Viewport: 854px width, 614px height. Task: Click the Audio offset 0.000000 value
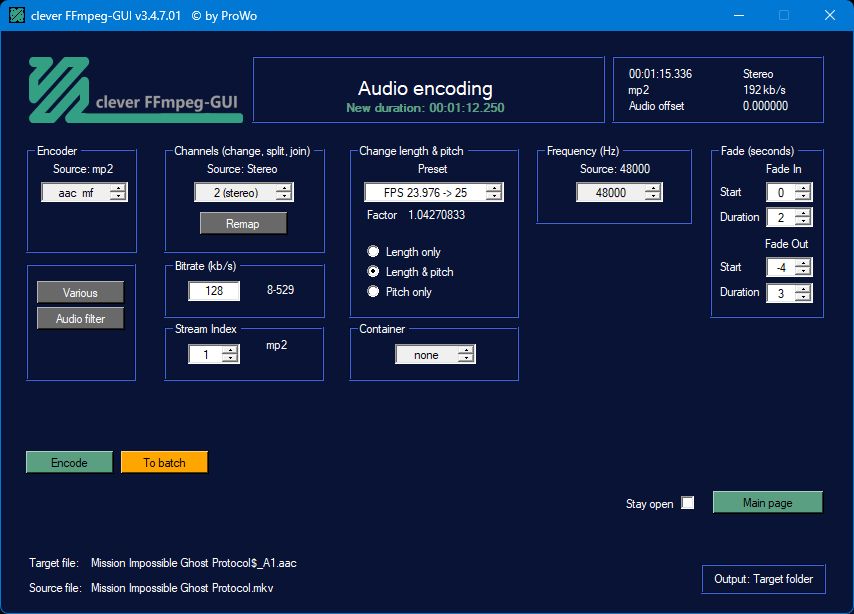[765, 106]
